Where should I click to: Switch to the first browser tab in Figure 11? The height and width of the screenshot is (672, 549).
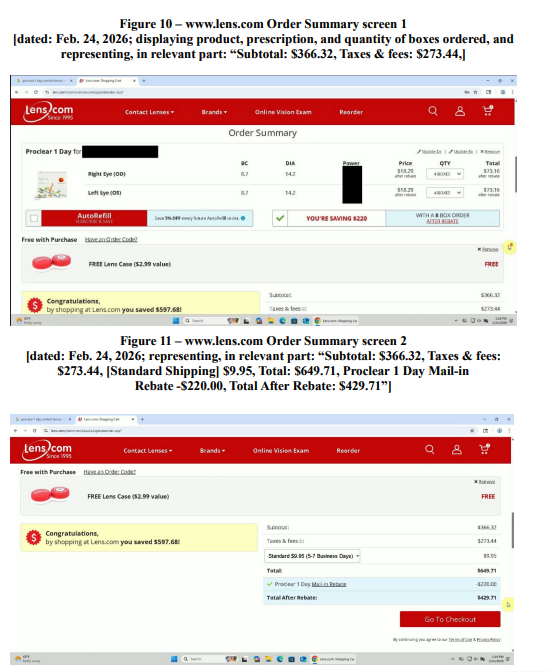(43, 419)
